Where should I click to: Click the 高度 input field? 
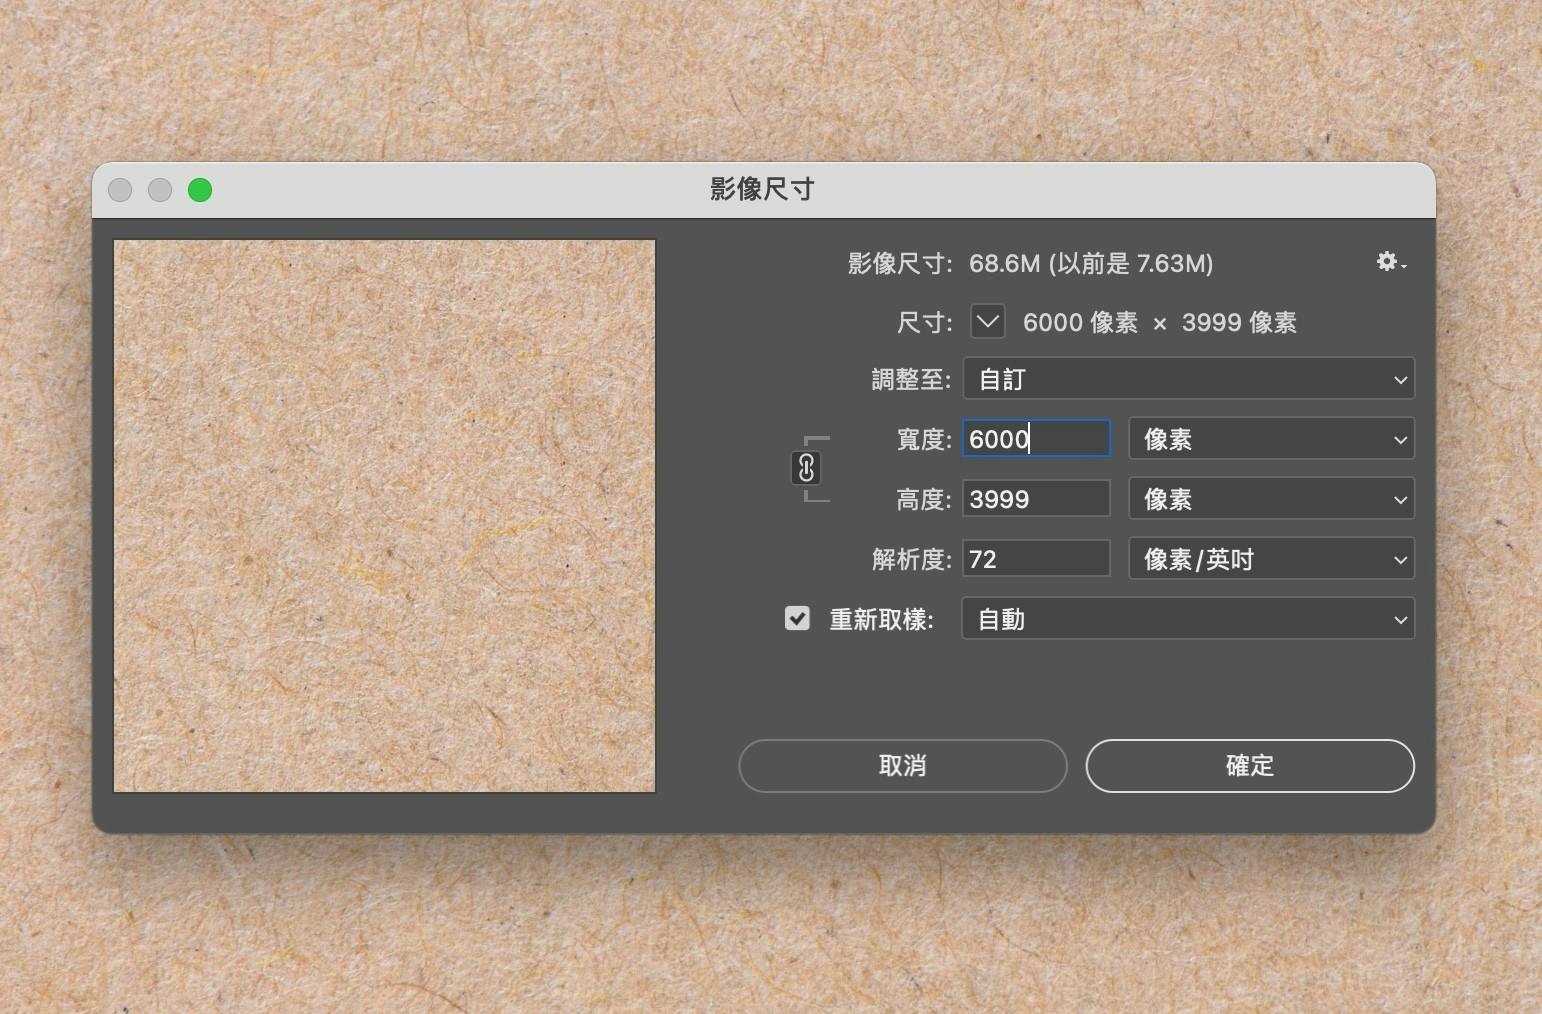point(1036,499)
